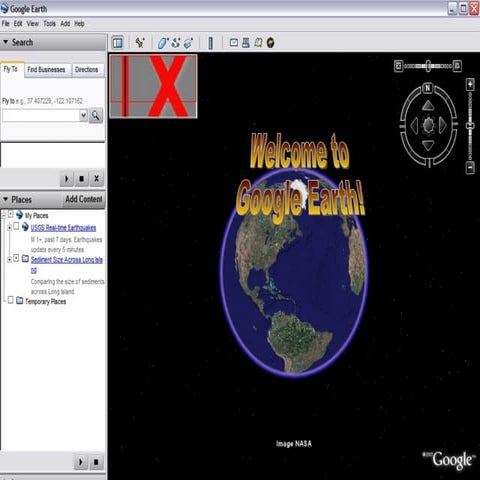The height and width of the screenshot is (480, 480).
Task: Click the vertical zoom slider handle
Action: click(470, 126)
